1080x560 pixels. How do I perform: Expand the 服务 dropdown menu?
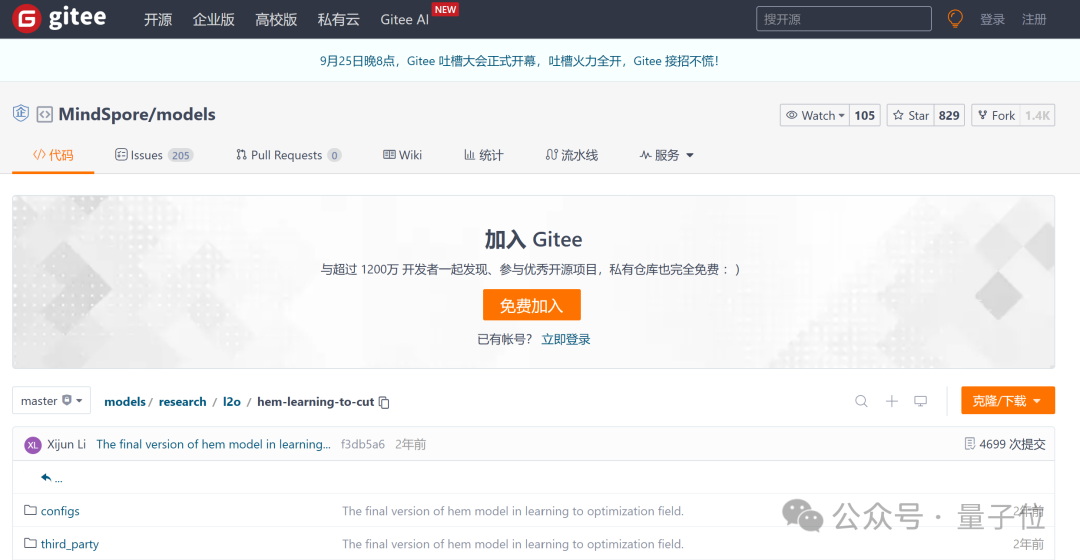[666, 155]
